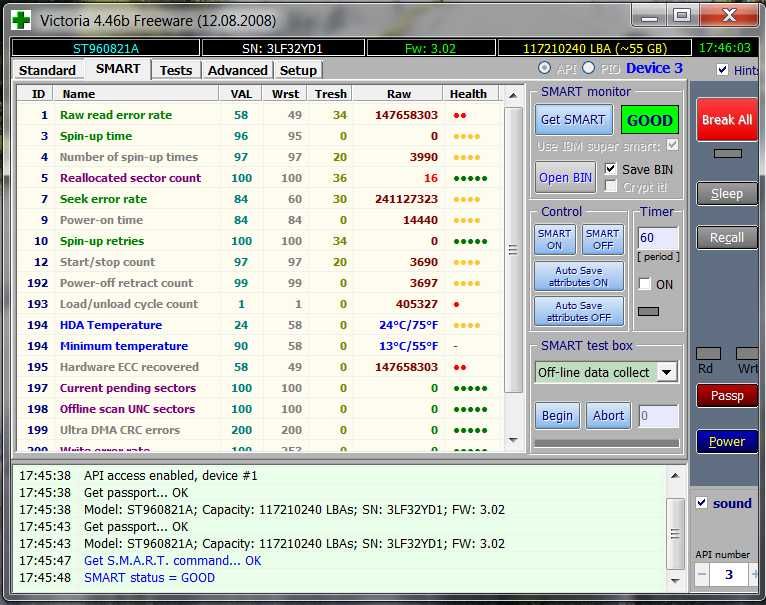This screenshot has height=605, width=766.
Task: Click the log panel scrollbar thumb
Action: click(x=675, y=534)
